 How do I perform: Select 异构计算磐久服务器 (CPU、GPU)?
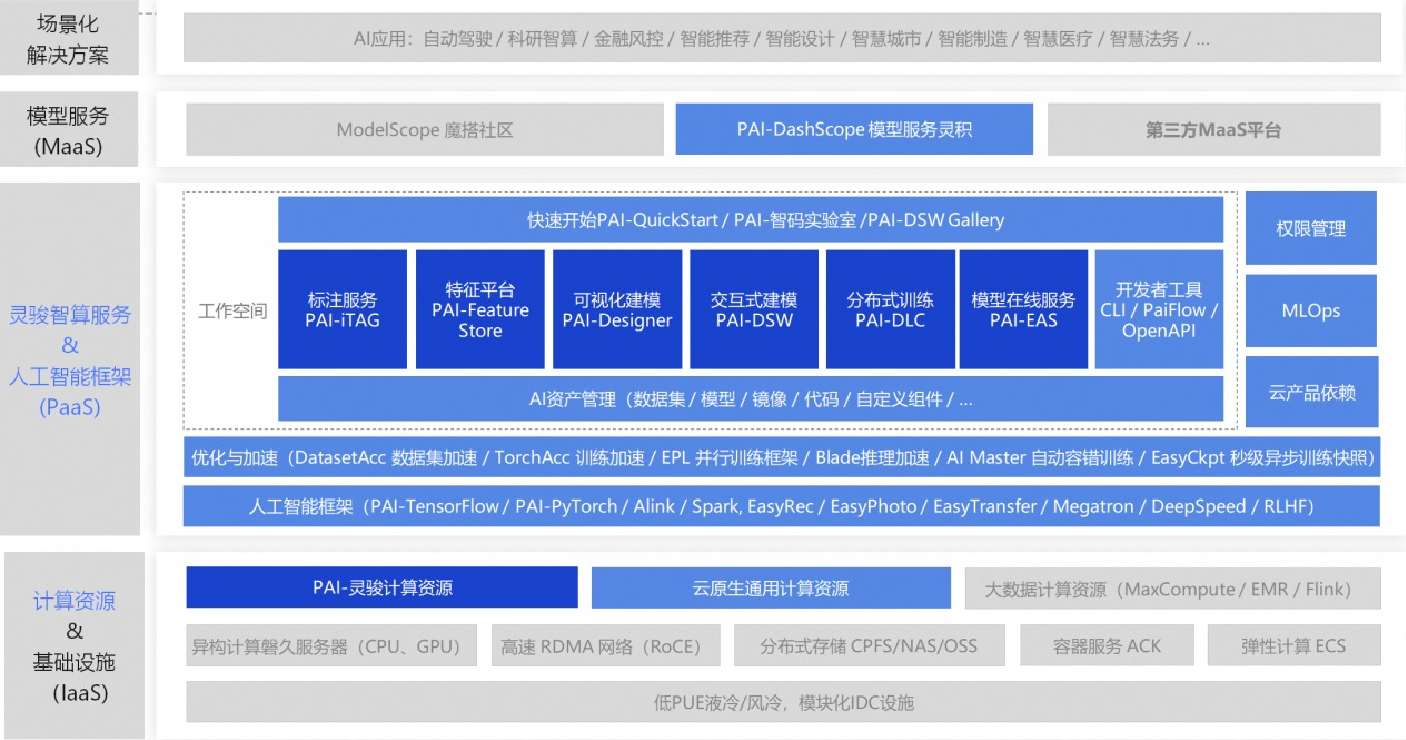pos(332,646)
